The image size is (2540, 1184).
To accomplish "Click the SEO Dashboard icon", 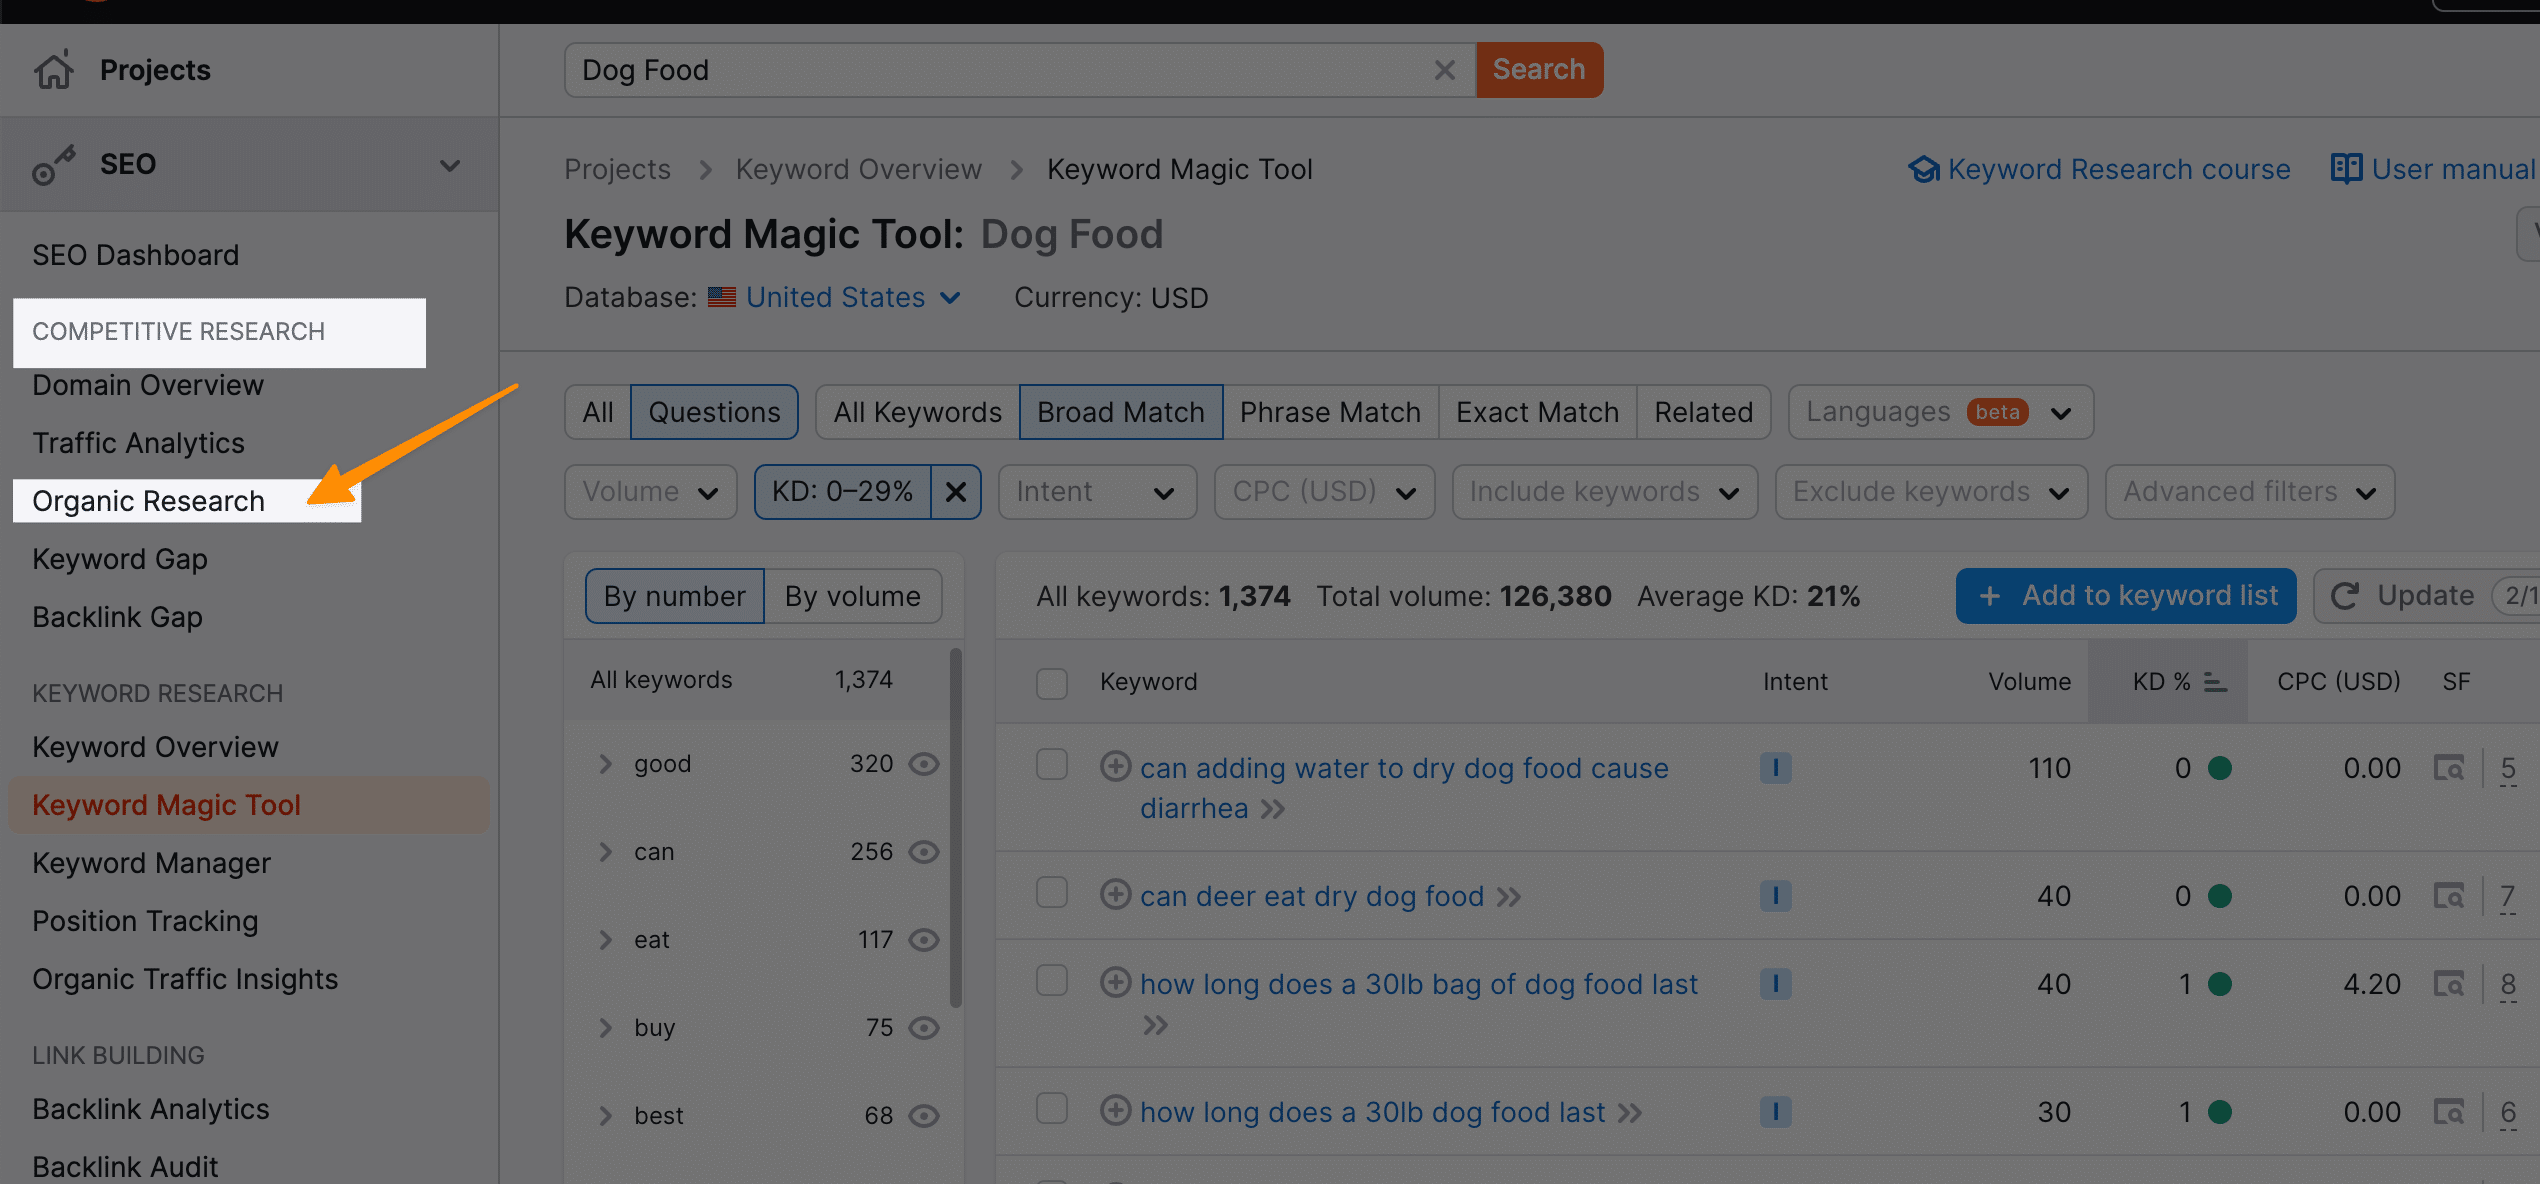I will click(136, 253).
